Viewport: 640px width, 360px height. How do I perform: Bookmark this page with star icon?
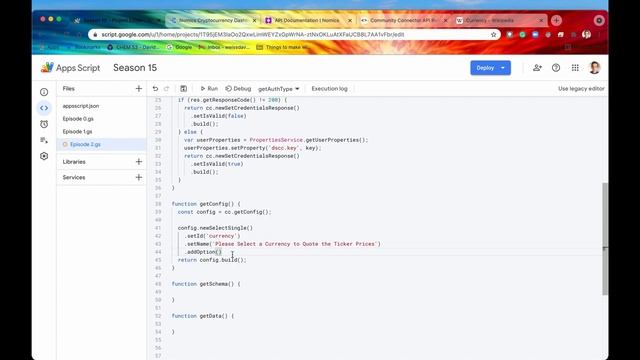click(x=493, y=35)
